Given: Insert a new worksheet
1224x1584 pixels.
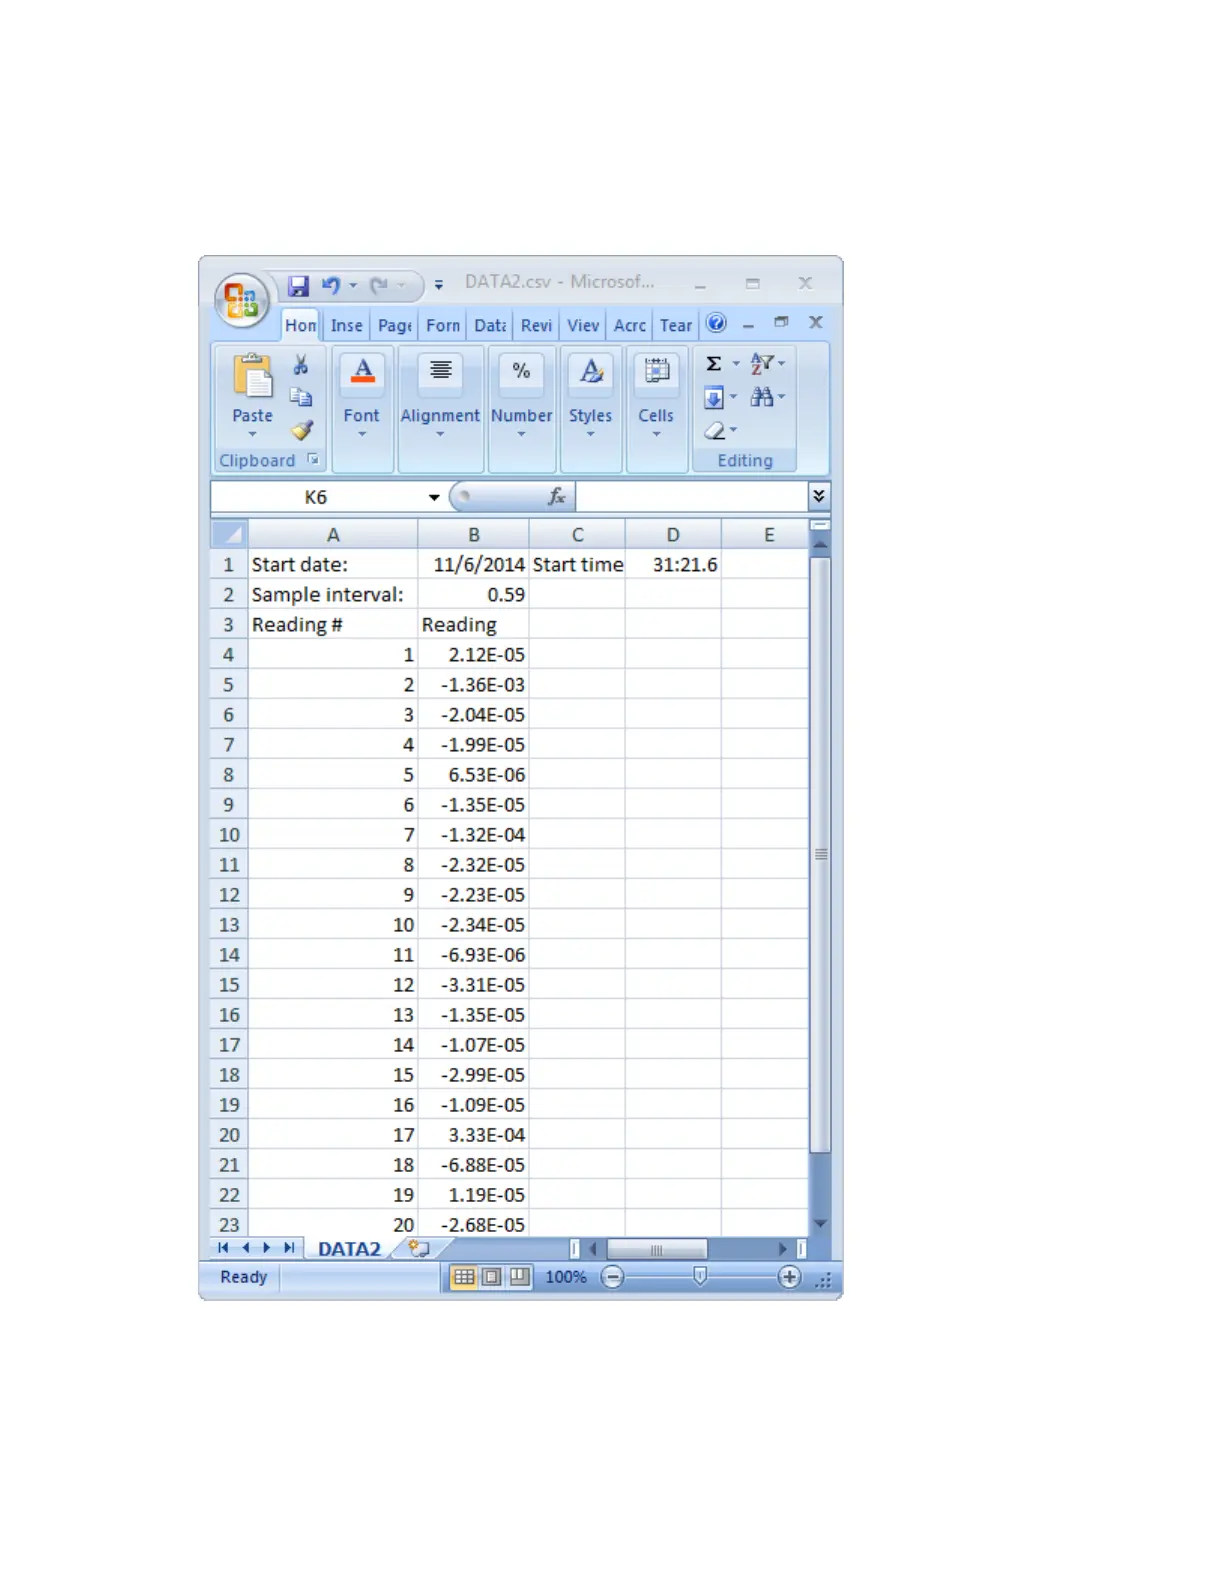Looking at the screenshot, I should coord(419,1249).
